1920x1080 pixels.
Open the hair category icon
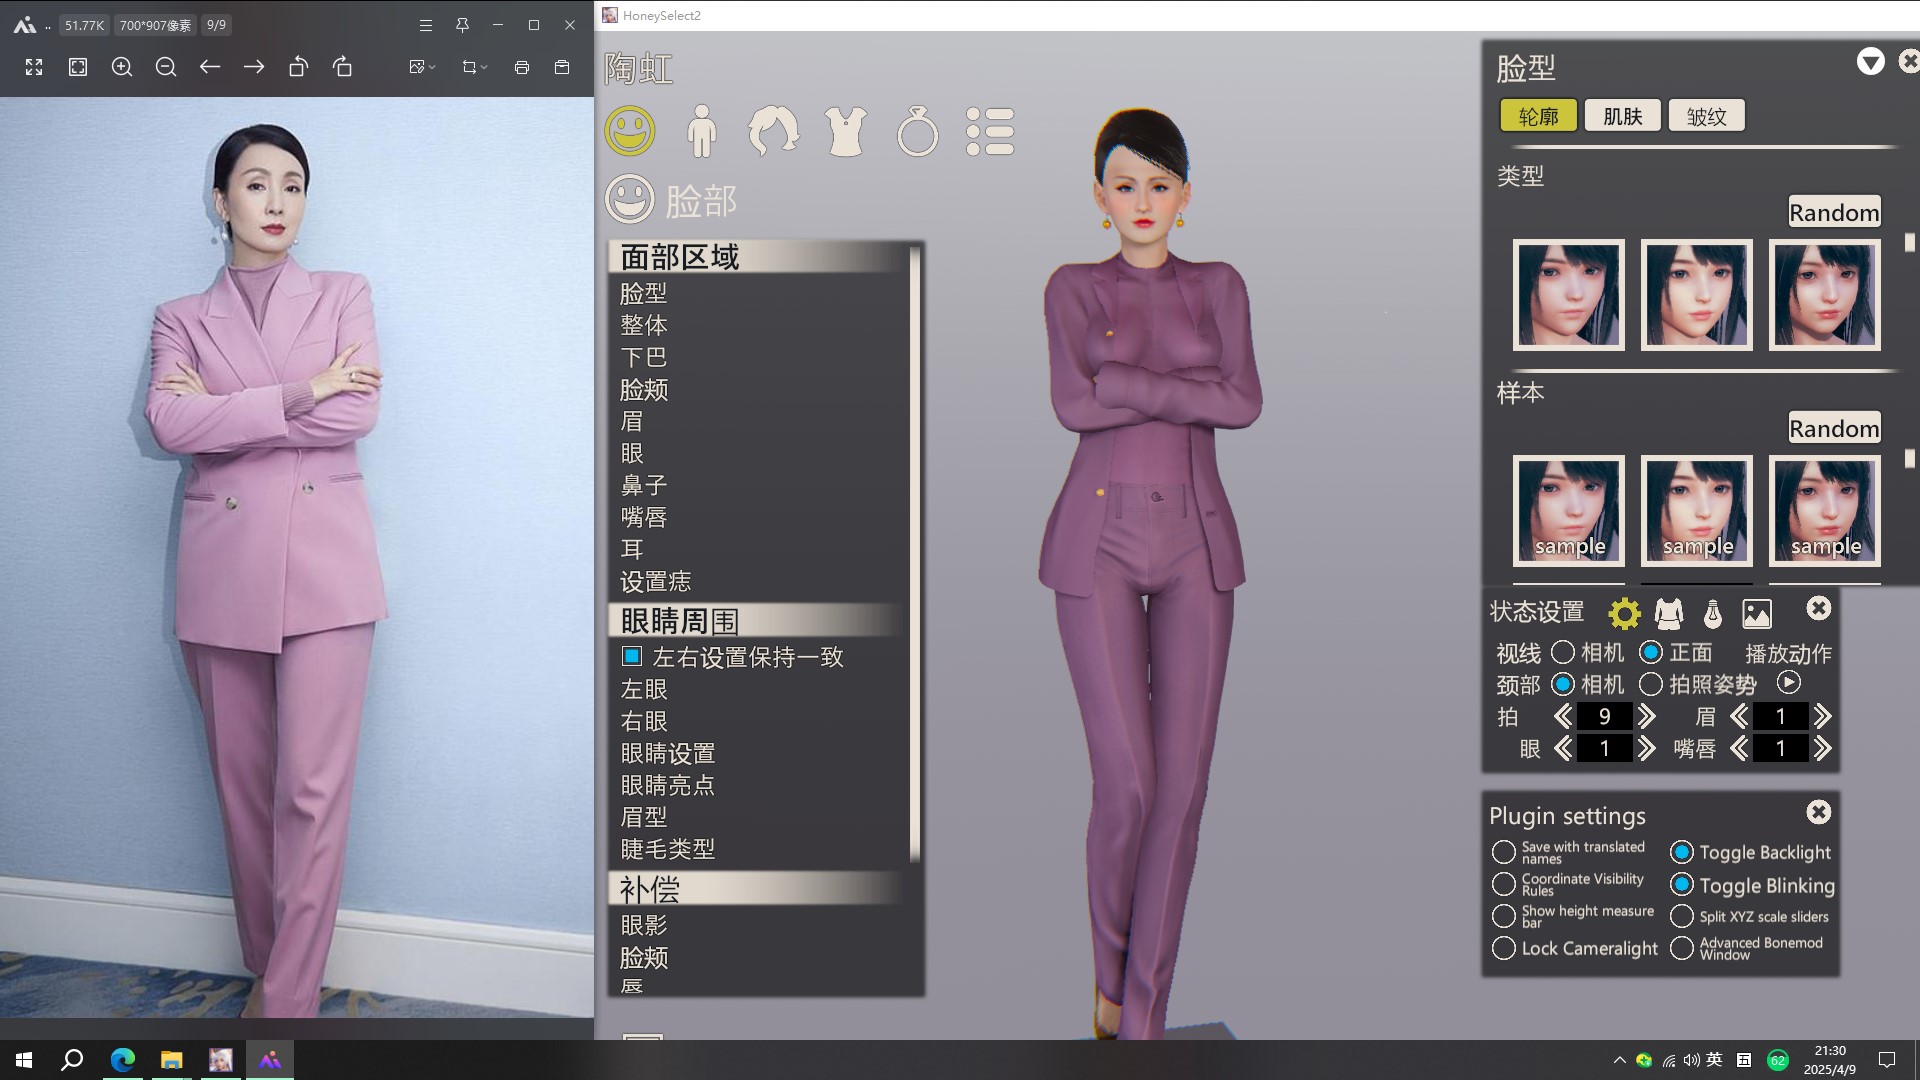click(x=773, y=132)
